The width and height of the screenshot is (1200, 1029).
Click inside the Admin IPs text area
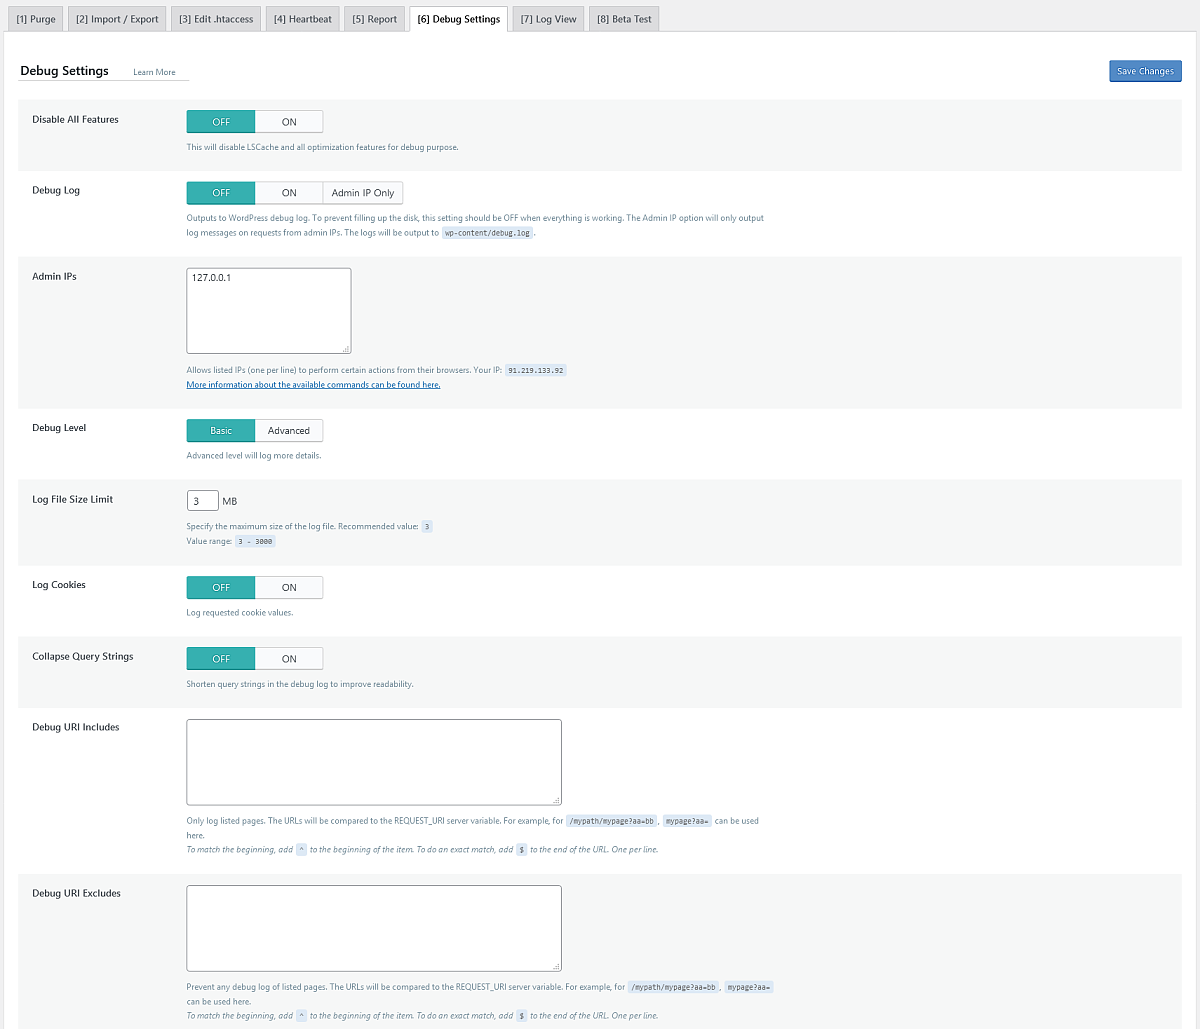tap(269, 310)
